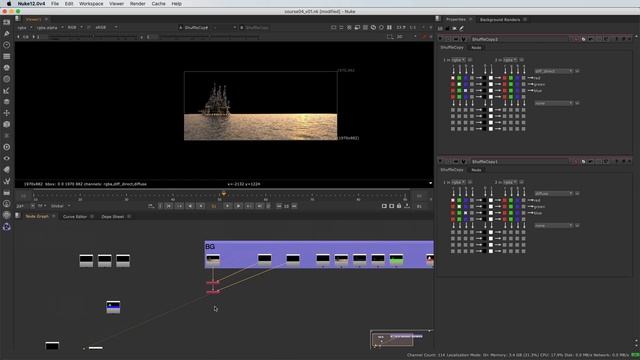Open the Merge nodes toolbar menu

click(7, 102)
